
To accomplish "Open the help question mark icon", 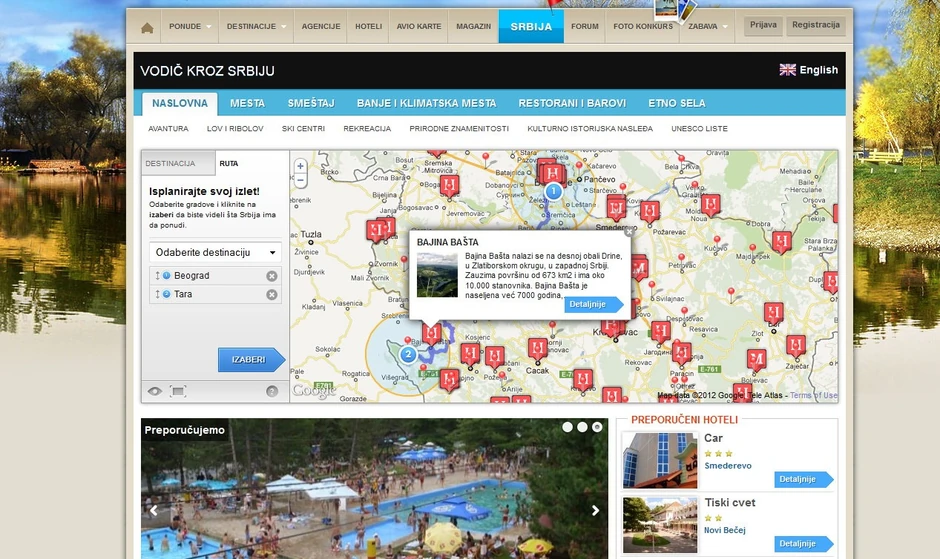I will 272,391.
